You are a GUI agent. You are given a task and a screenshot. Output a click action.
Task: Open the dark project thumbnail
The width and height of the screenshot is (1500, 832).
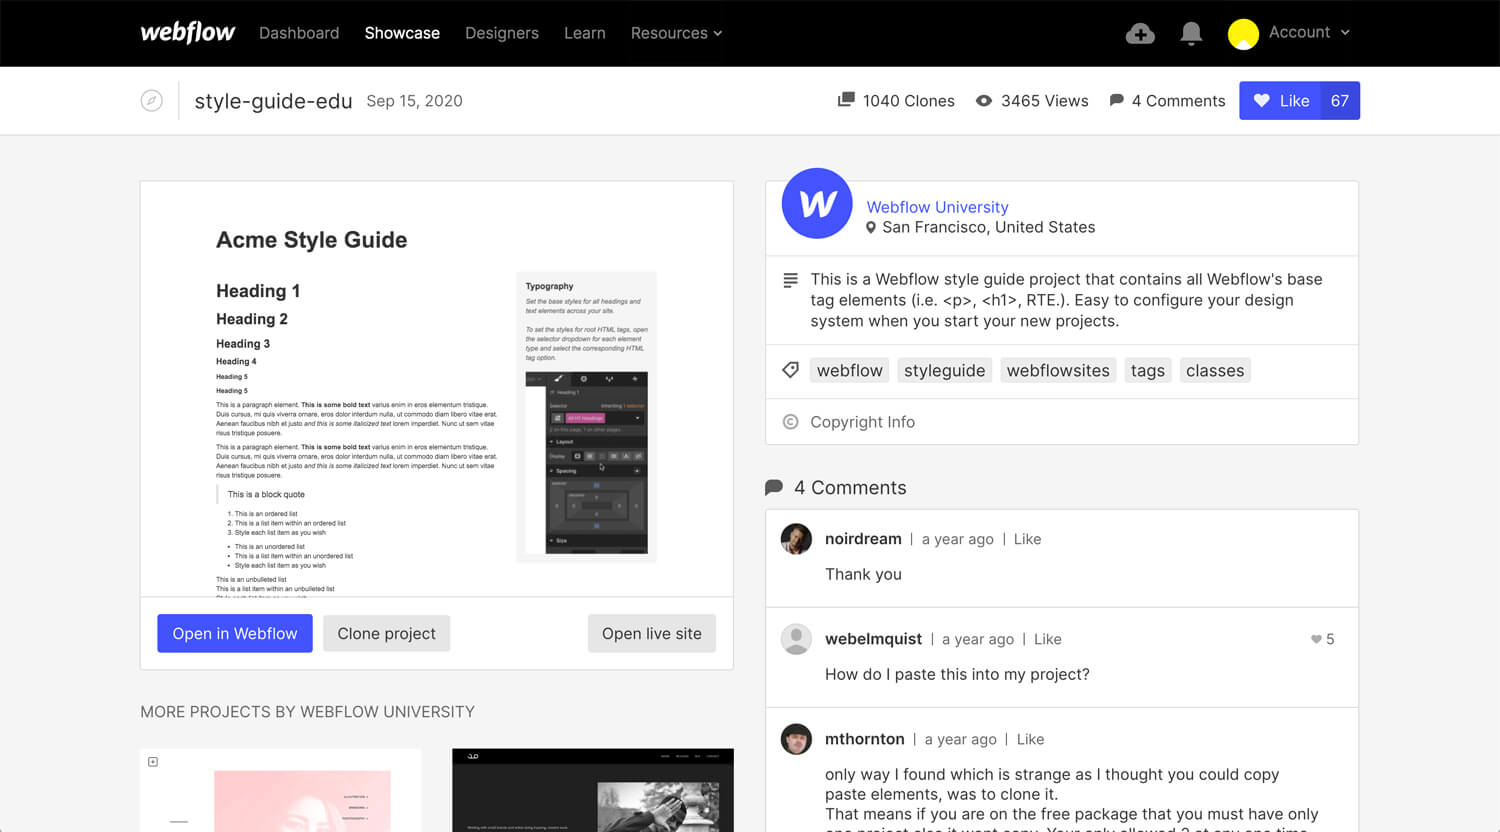(593, 790)
